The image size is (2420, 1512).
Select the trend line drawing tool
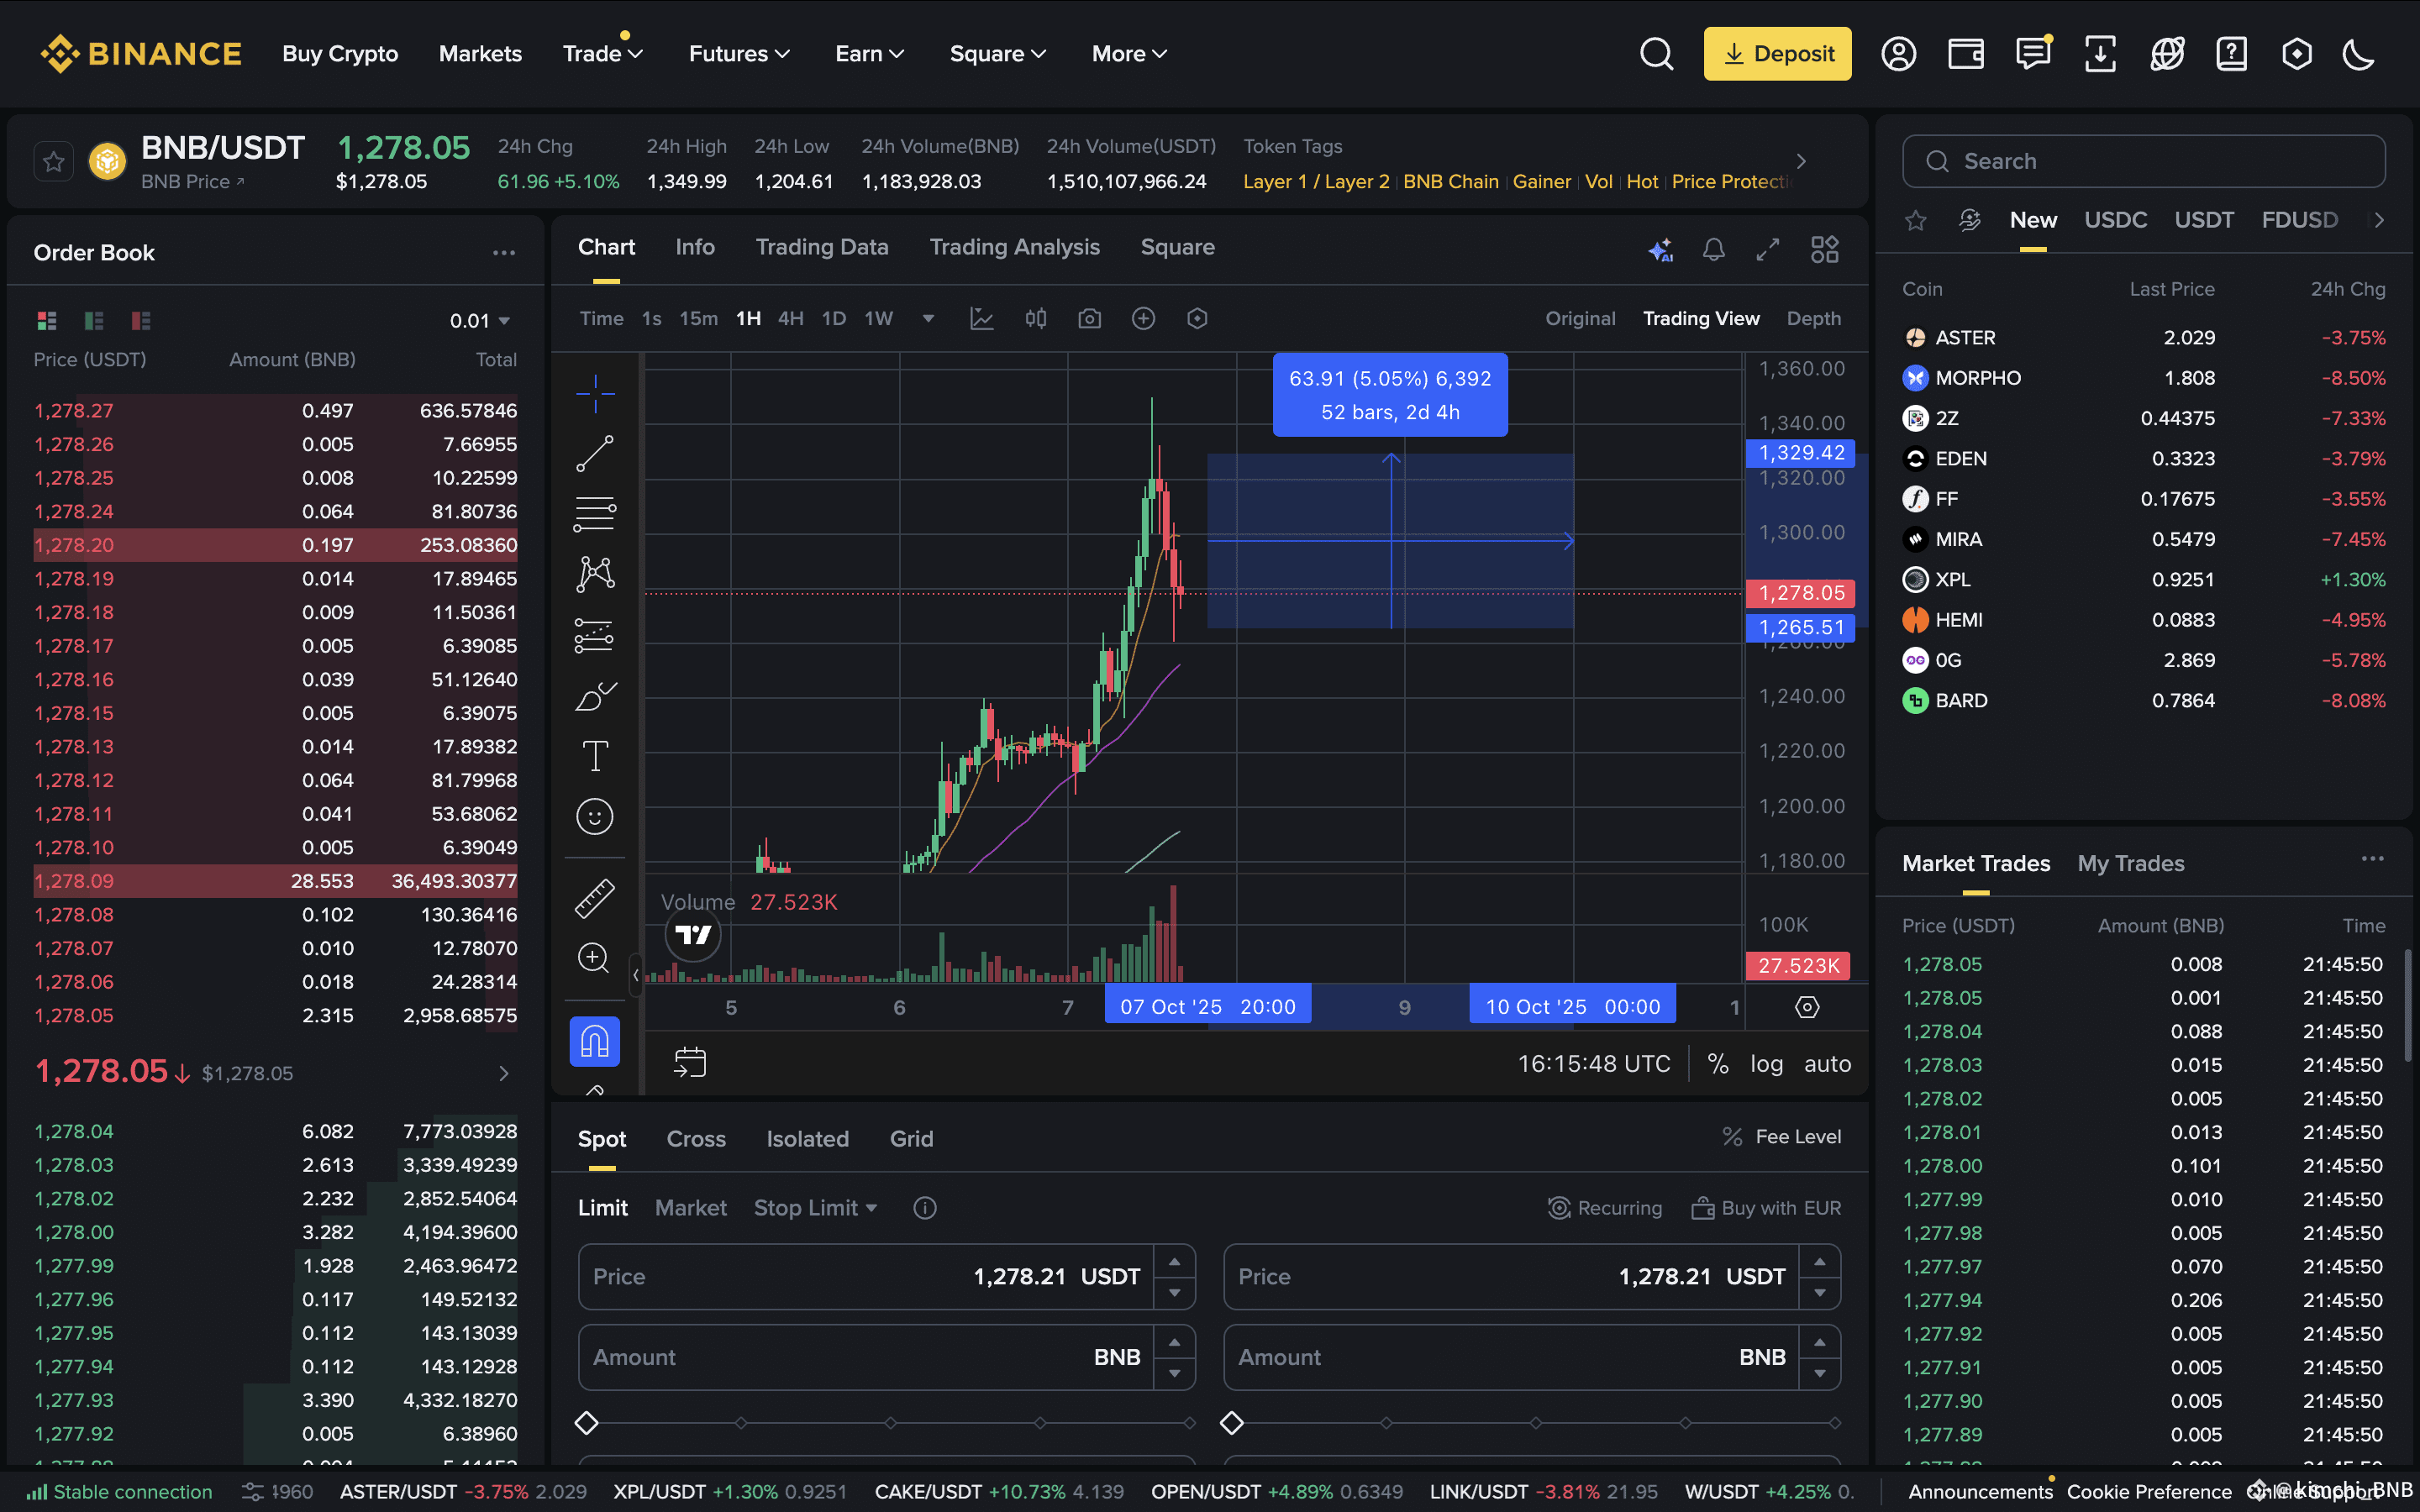tap(594, 454)
